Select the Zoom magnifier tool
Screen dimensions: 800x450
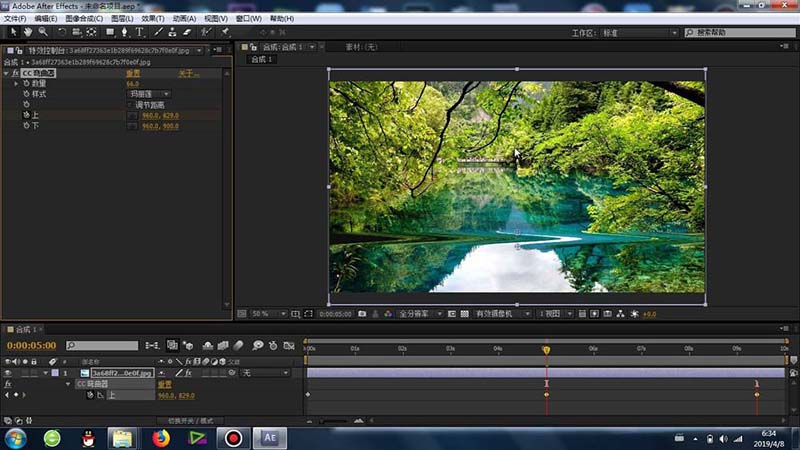(x=43, y=32)
